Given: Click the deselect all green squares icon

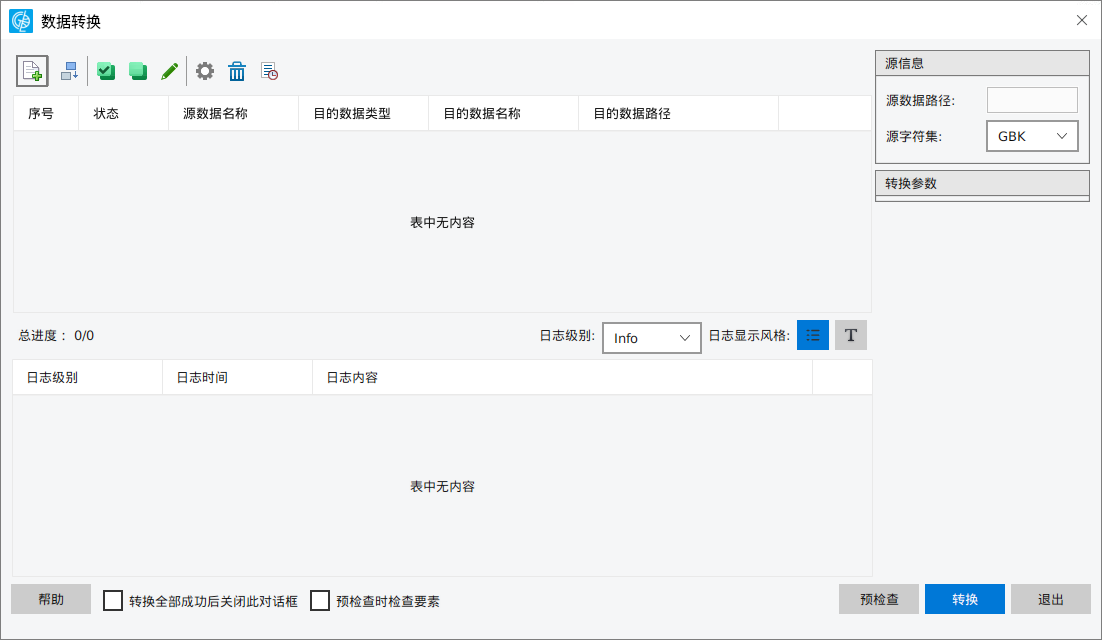Looking at the screenshot, I should tap(138, 71).
